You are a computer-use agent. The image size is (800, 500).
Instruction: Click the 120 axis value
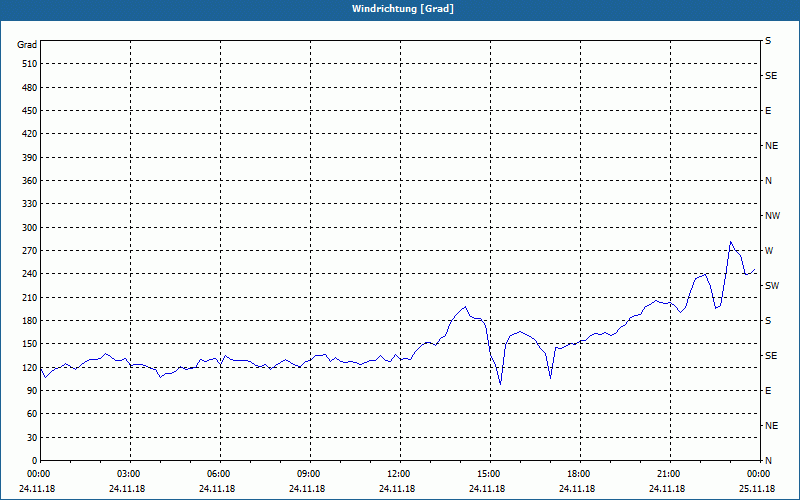pyautogui.click(x=30, y=367)
